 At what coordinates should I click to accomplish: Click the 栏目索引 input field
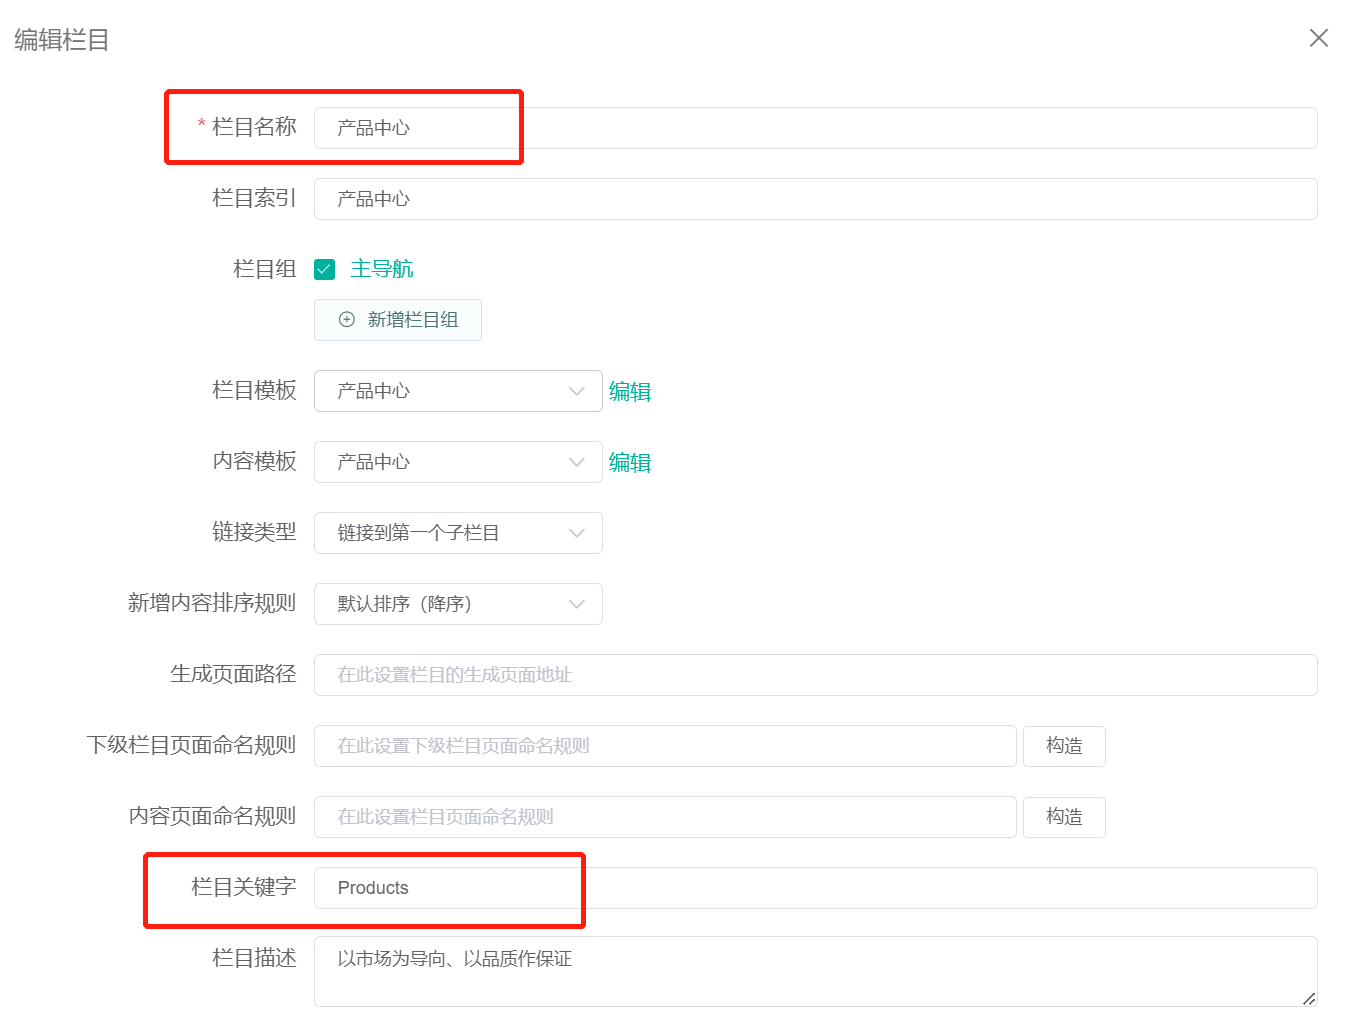coord(700,198)
